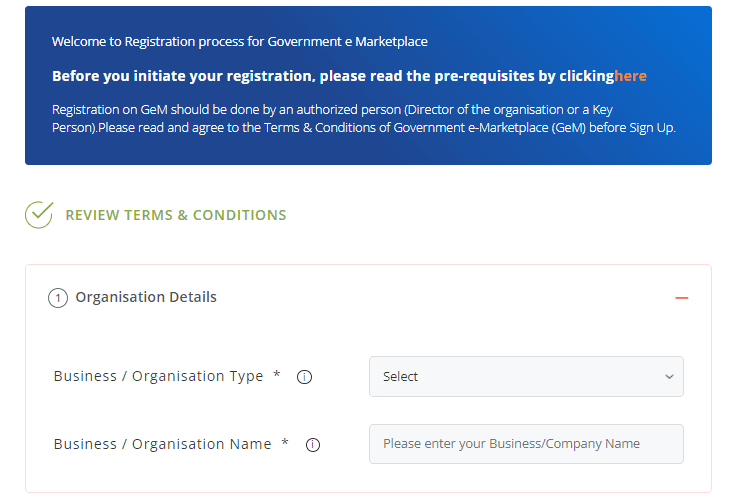
Task: Click the 'Welcome to Registration process' heading
Action: [239, 42]
